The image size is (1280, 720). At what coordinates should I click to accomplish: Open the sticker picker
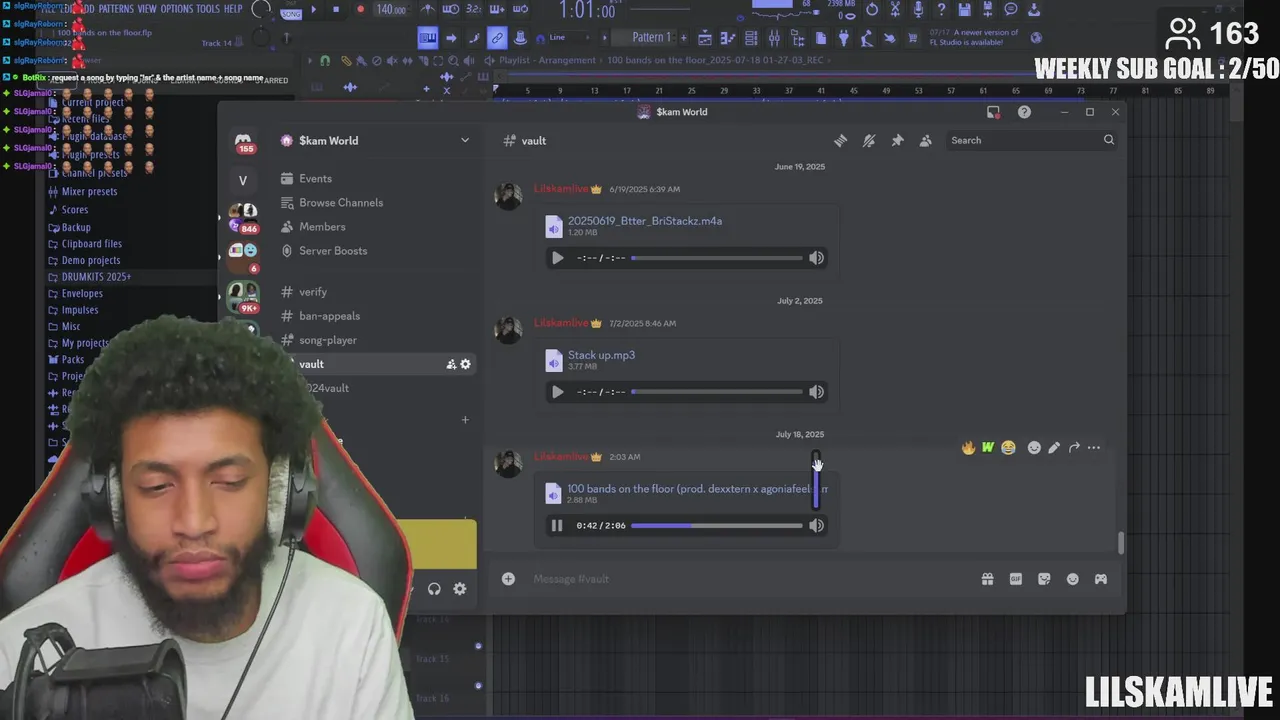coord(1044,579)
